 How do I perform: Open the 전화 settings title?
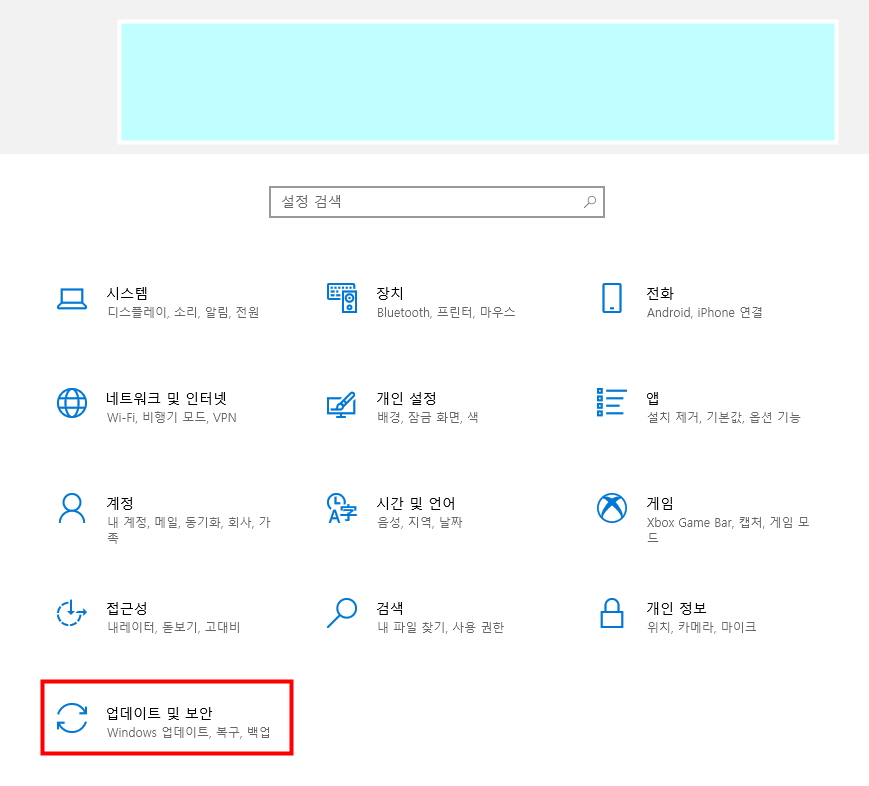click(x=660, y=293)
